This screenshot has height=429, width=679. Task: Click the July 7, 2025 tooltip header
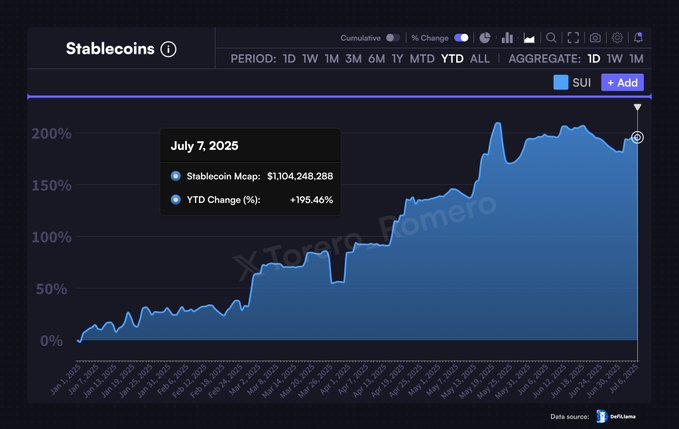(204, 146)
